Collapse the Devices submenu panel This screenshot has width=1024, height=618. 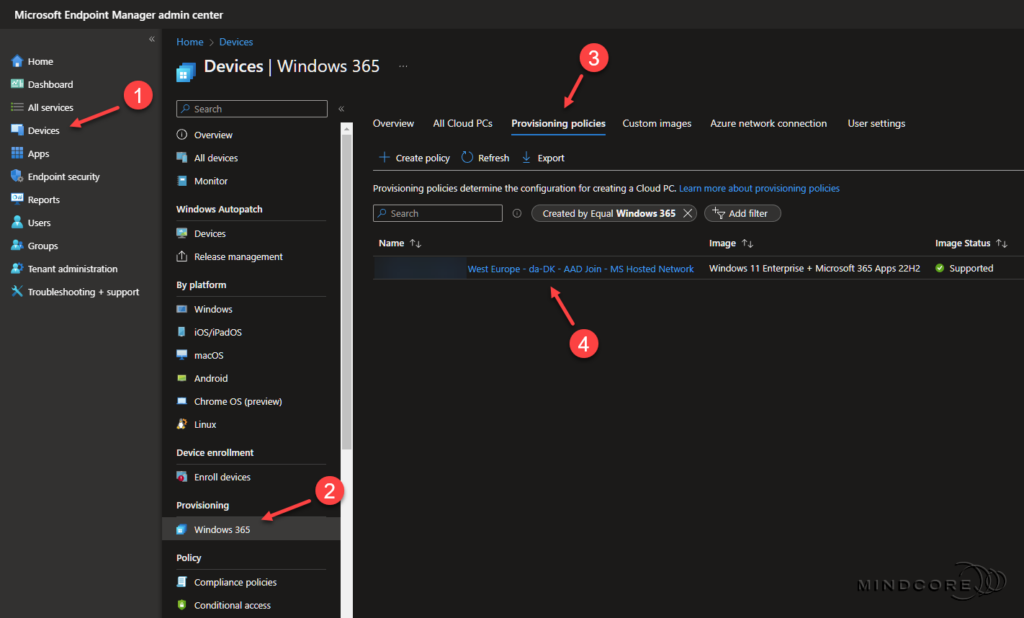[341, 109]
